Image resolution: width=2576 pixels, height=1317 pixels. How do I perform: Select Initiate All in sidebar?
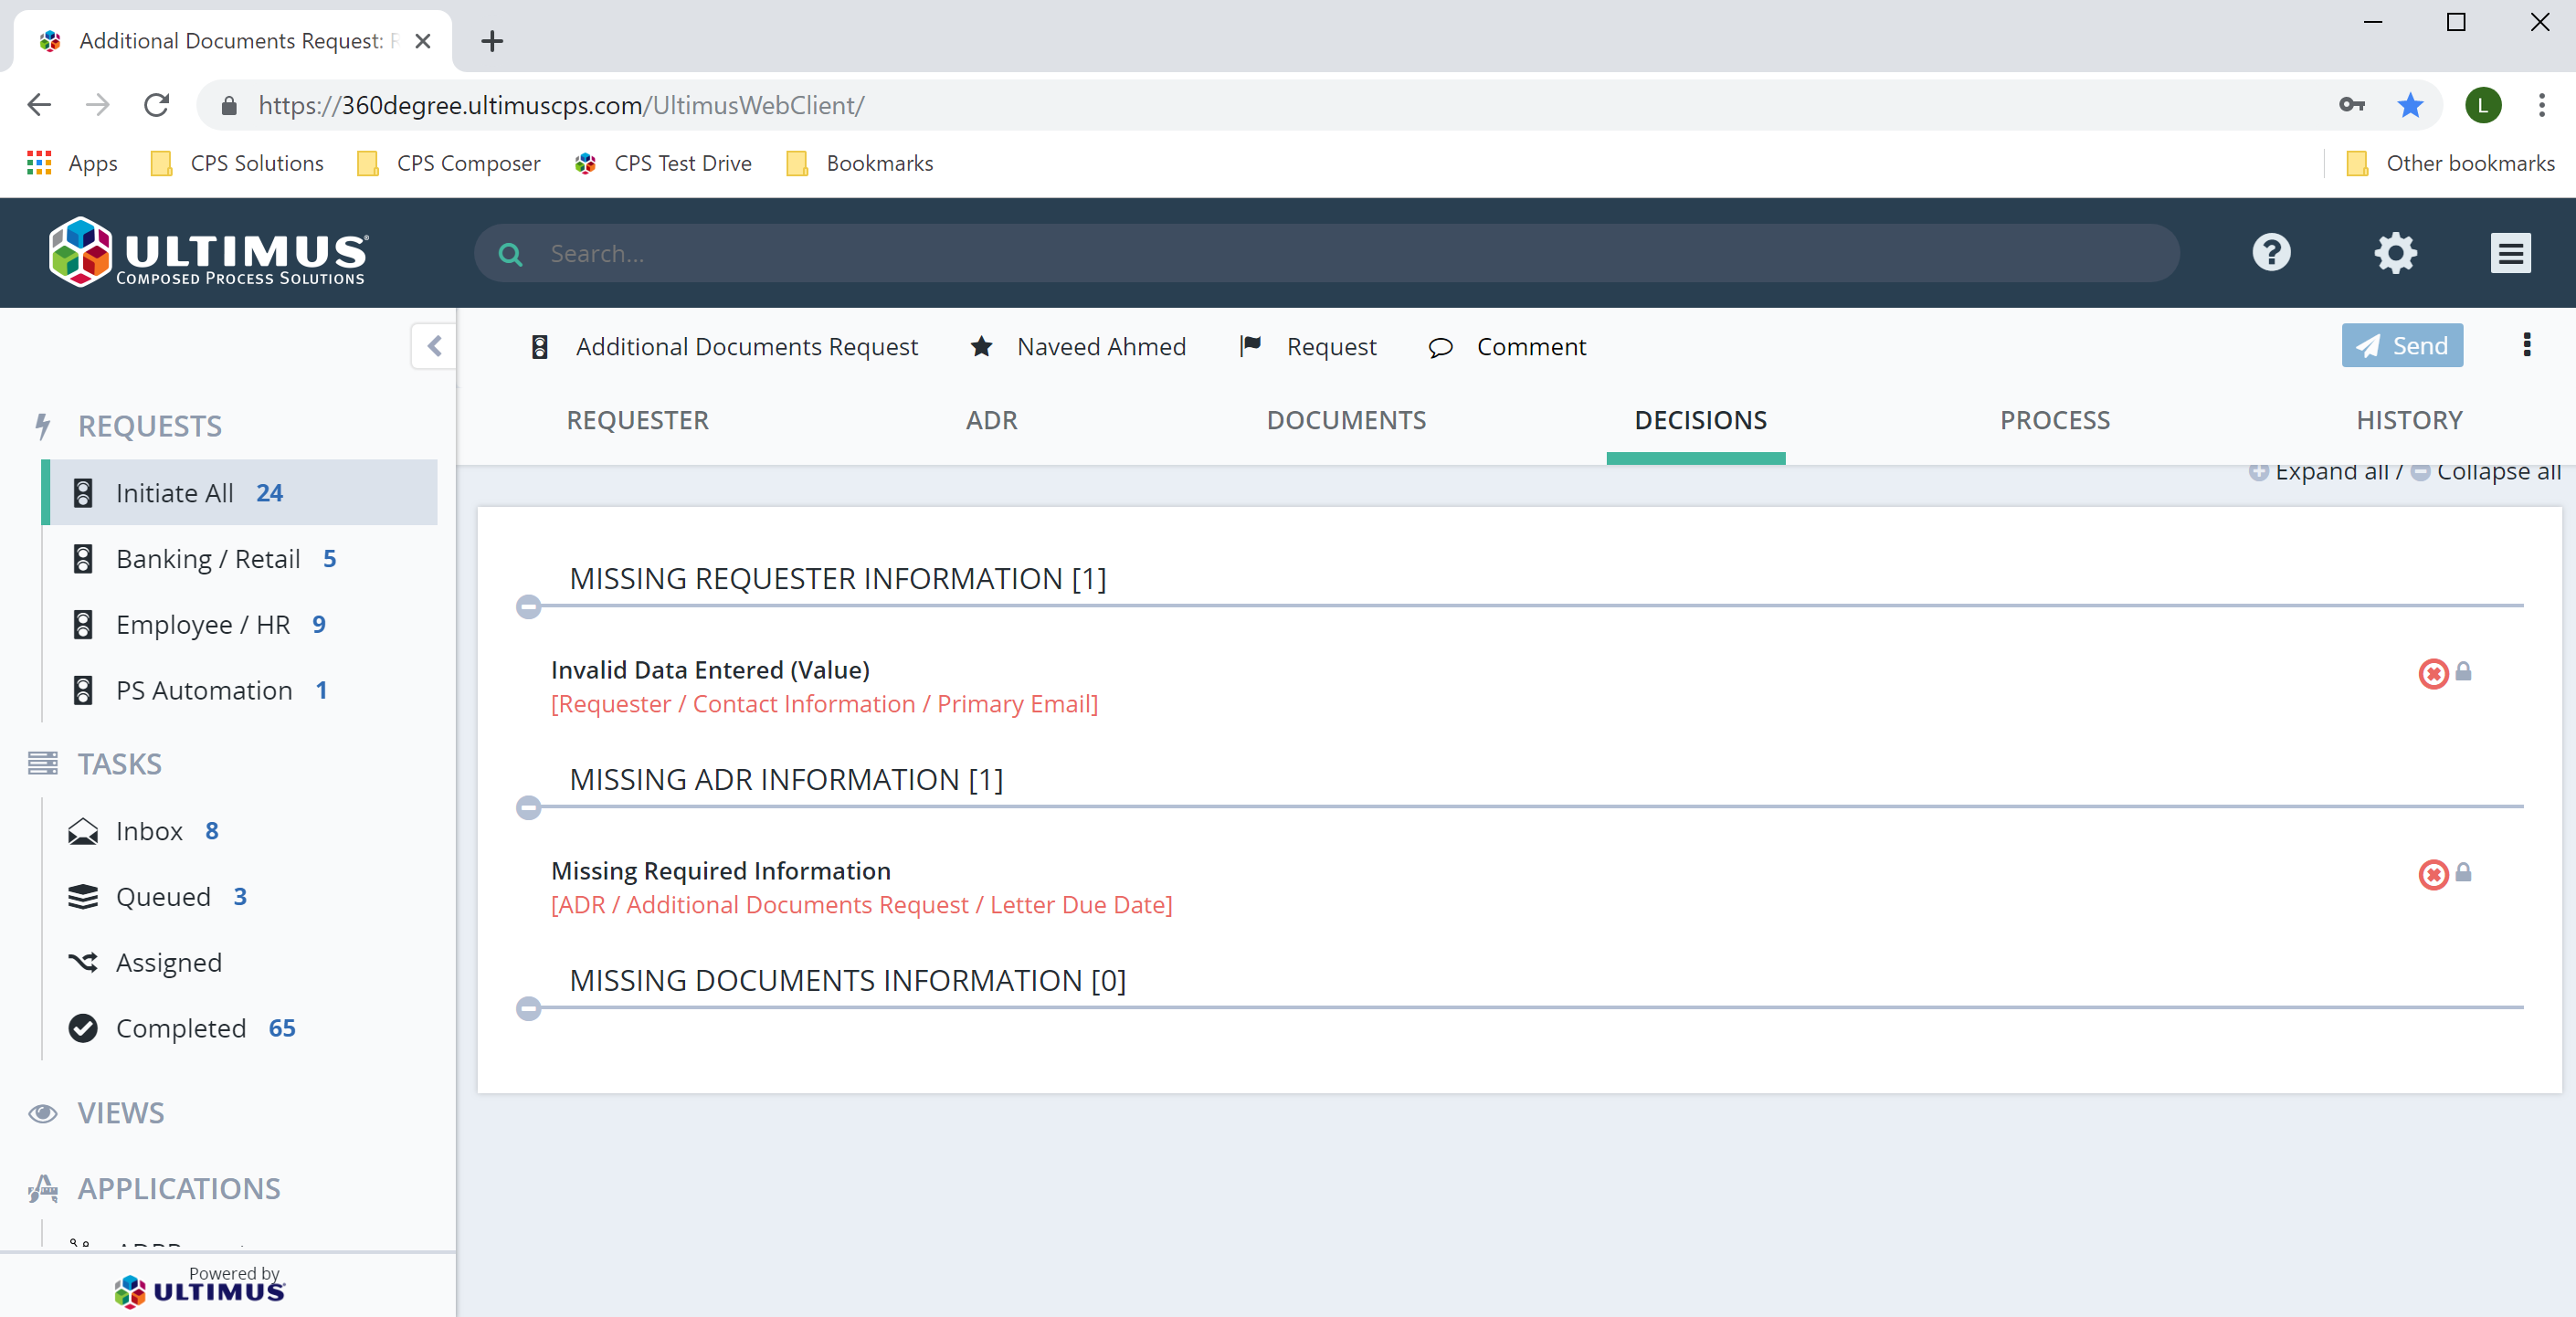[x=240, y=492]
